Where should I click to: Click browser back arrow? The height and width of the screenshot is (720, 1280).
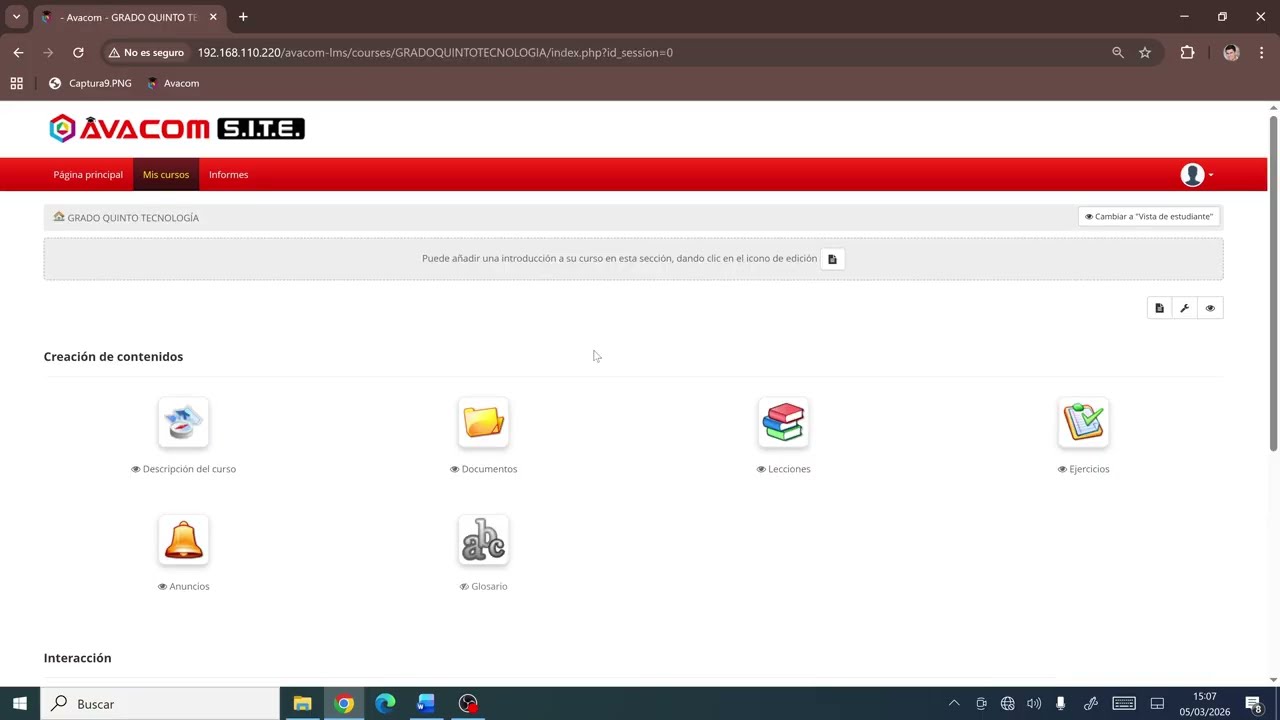pos(18,52)
